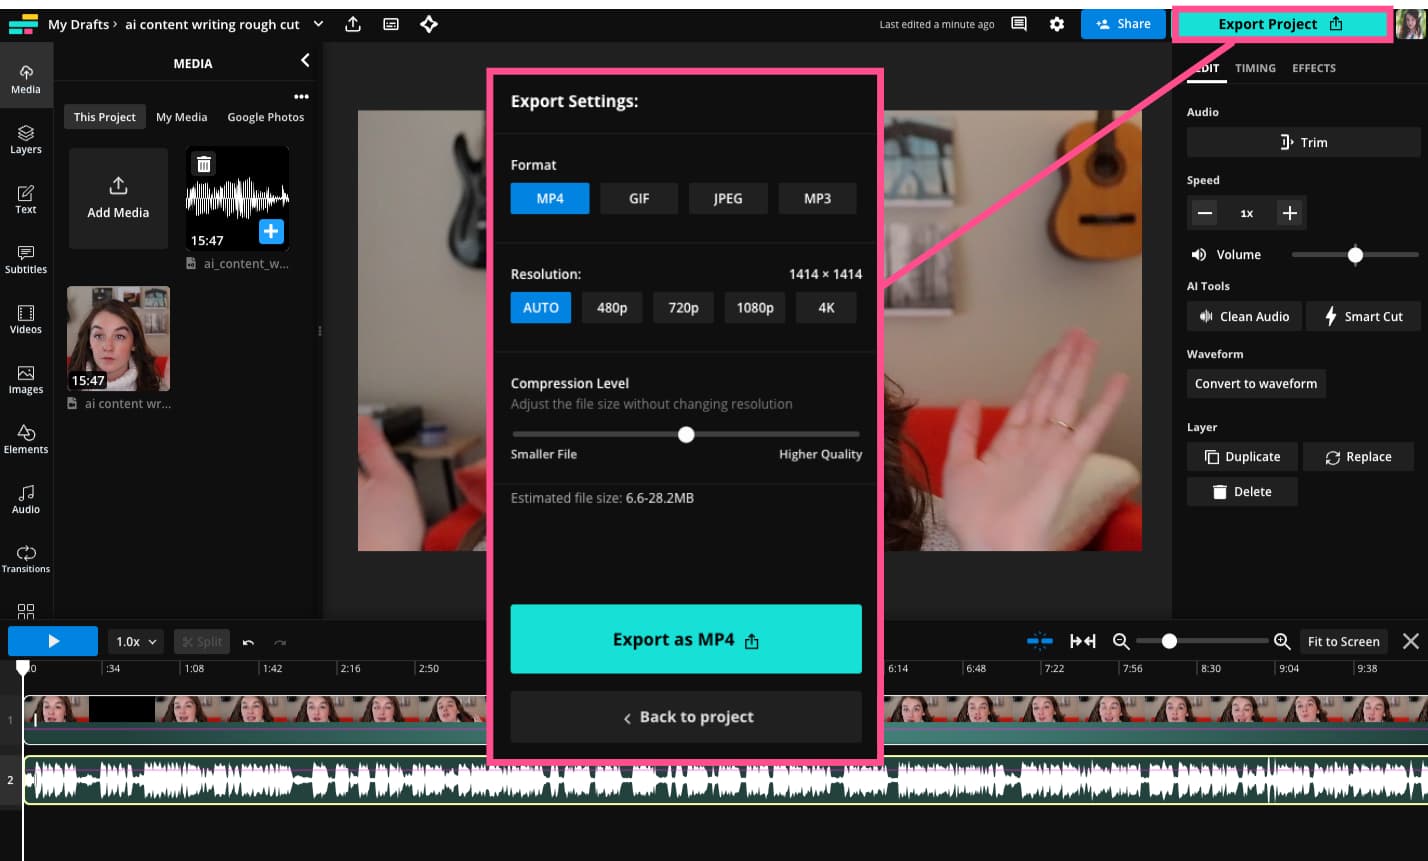Click the Smart Cut button
1428x861 pixels.
click(x=1363, y=316)
